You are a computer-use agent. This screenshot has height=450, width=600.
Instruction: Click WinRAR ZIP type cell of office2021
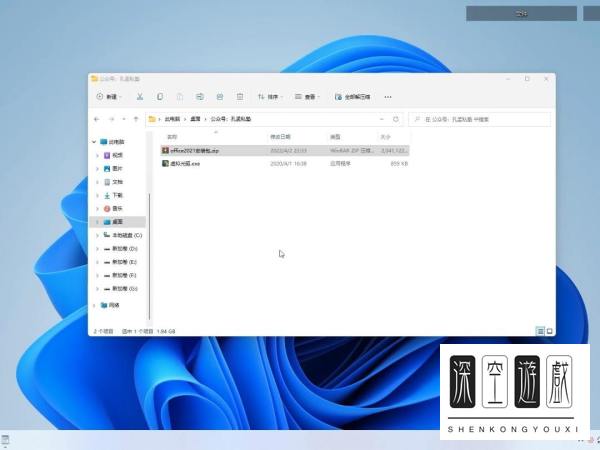coord(352,151)
